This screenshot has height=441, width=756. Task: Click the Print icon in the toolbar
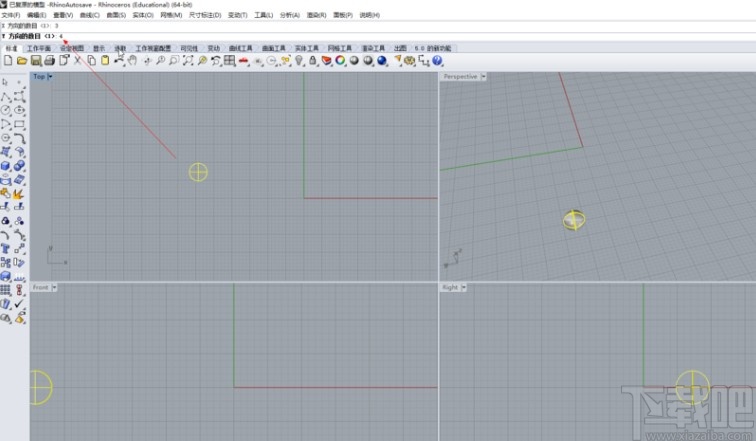(x=49, y=61)
